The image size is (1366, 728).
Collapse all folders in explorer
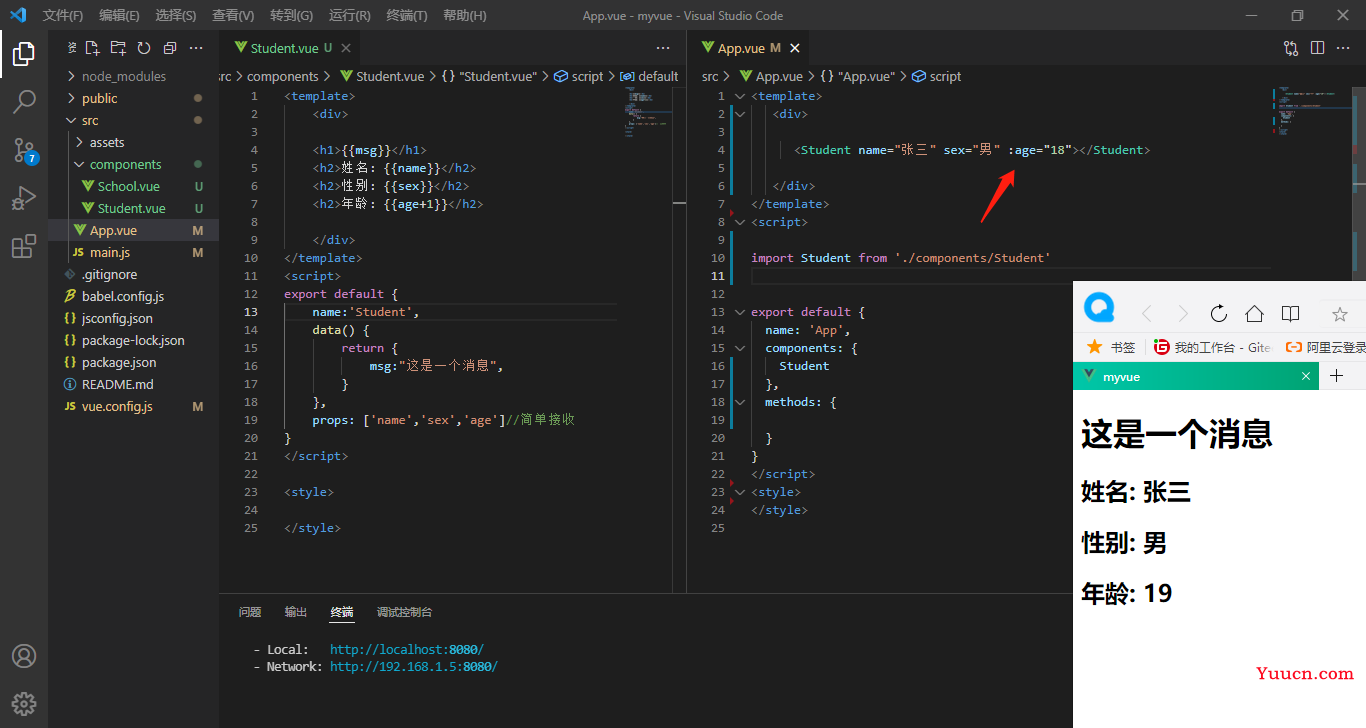(x=170, y=48)
